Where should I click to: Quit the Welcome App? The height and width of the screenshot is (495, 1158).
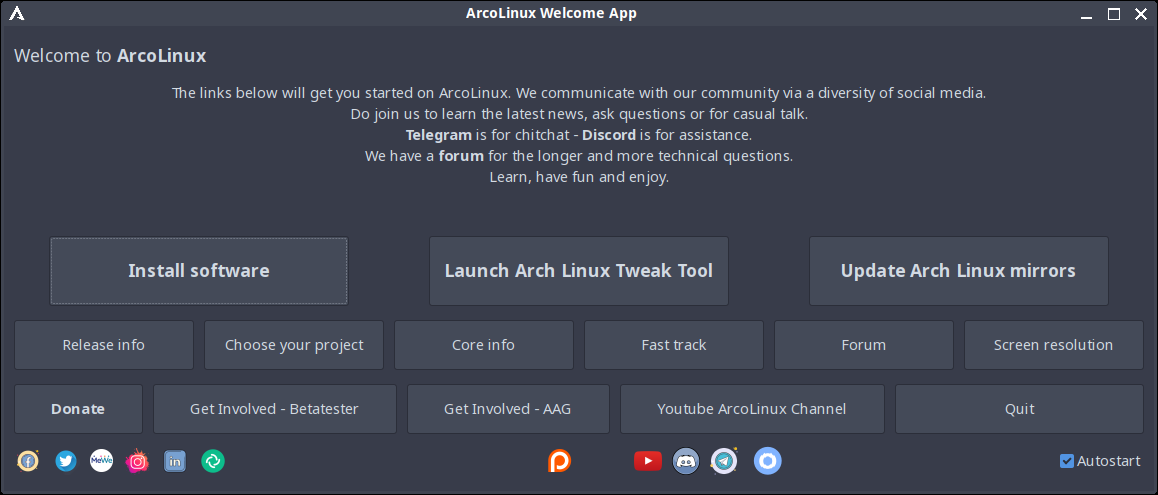pos(1020,409)
